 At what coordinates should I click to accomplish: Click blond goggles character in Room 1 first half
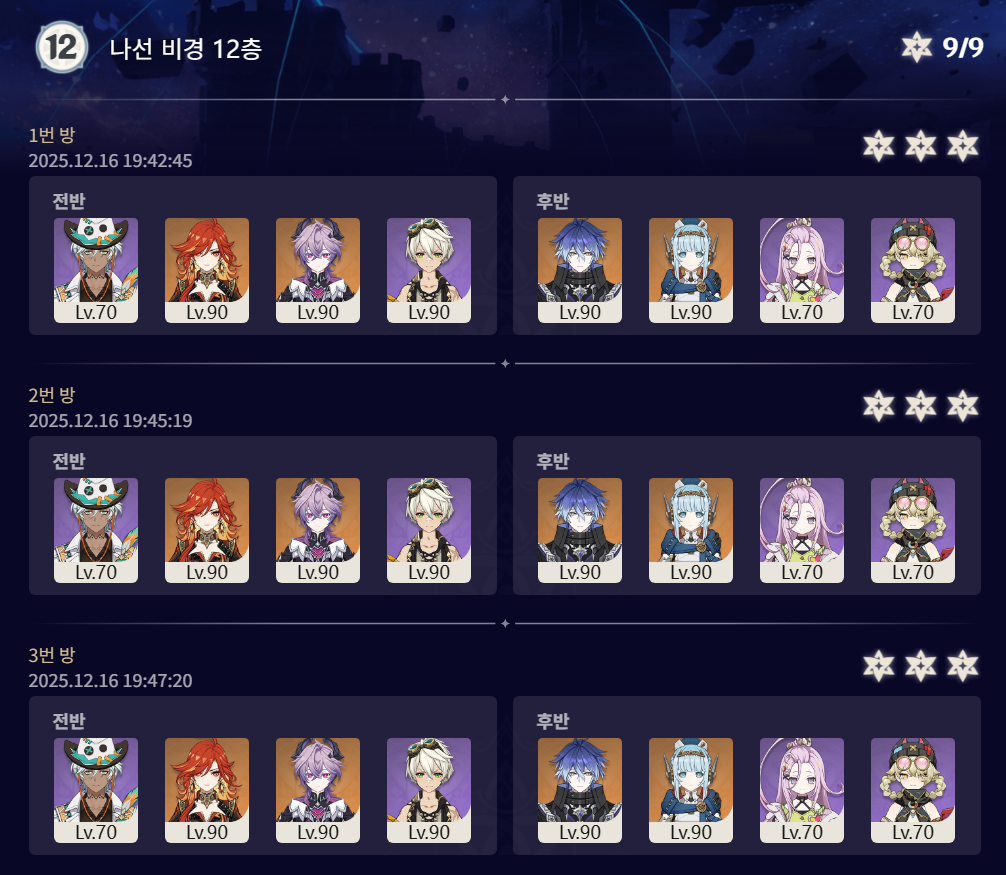pyautogui.click(x=429, y=270)
